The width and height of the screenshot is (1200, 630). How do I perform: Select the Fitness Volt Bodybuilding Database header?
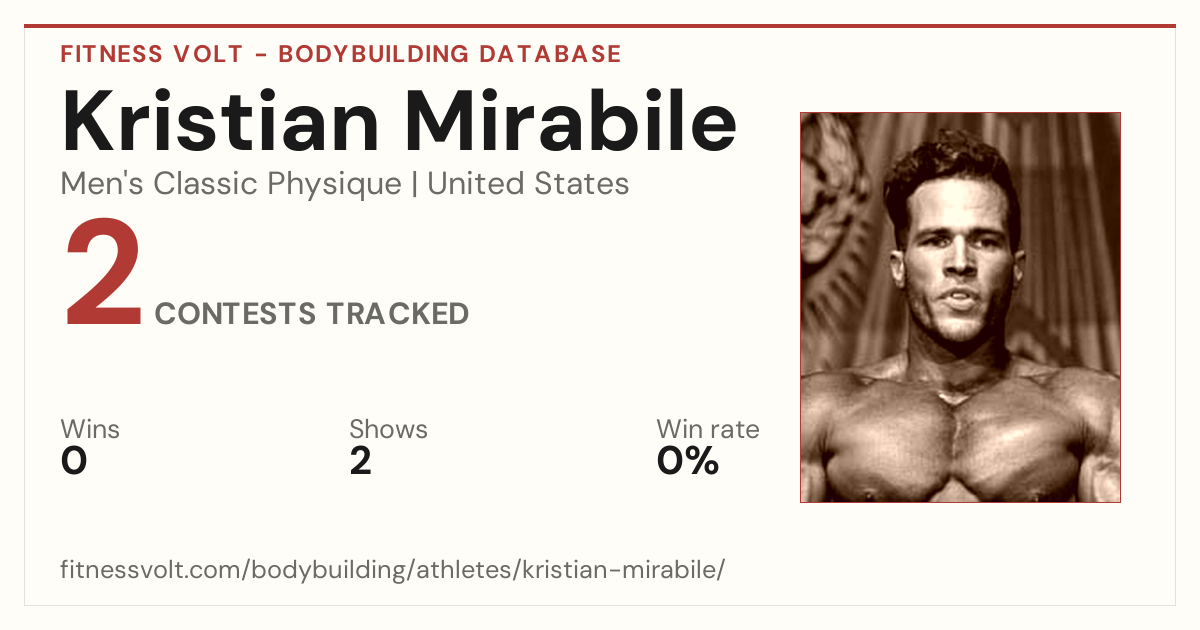point(341,54)
